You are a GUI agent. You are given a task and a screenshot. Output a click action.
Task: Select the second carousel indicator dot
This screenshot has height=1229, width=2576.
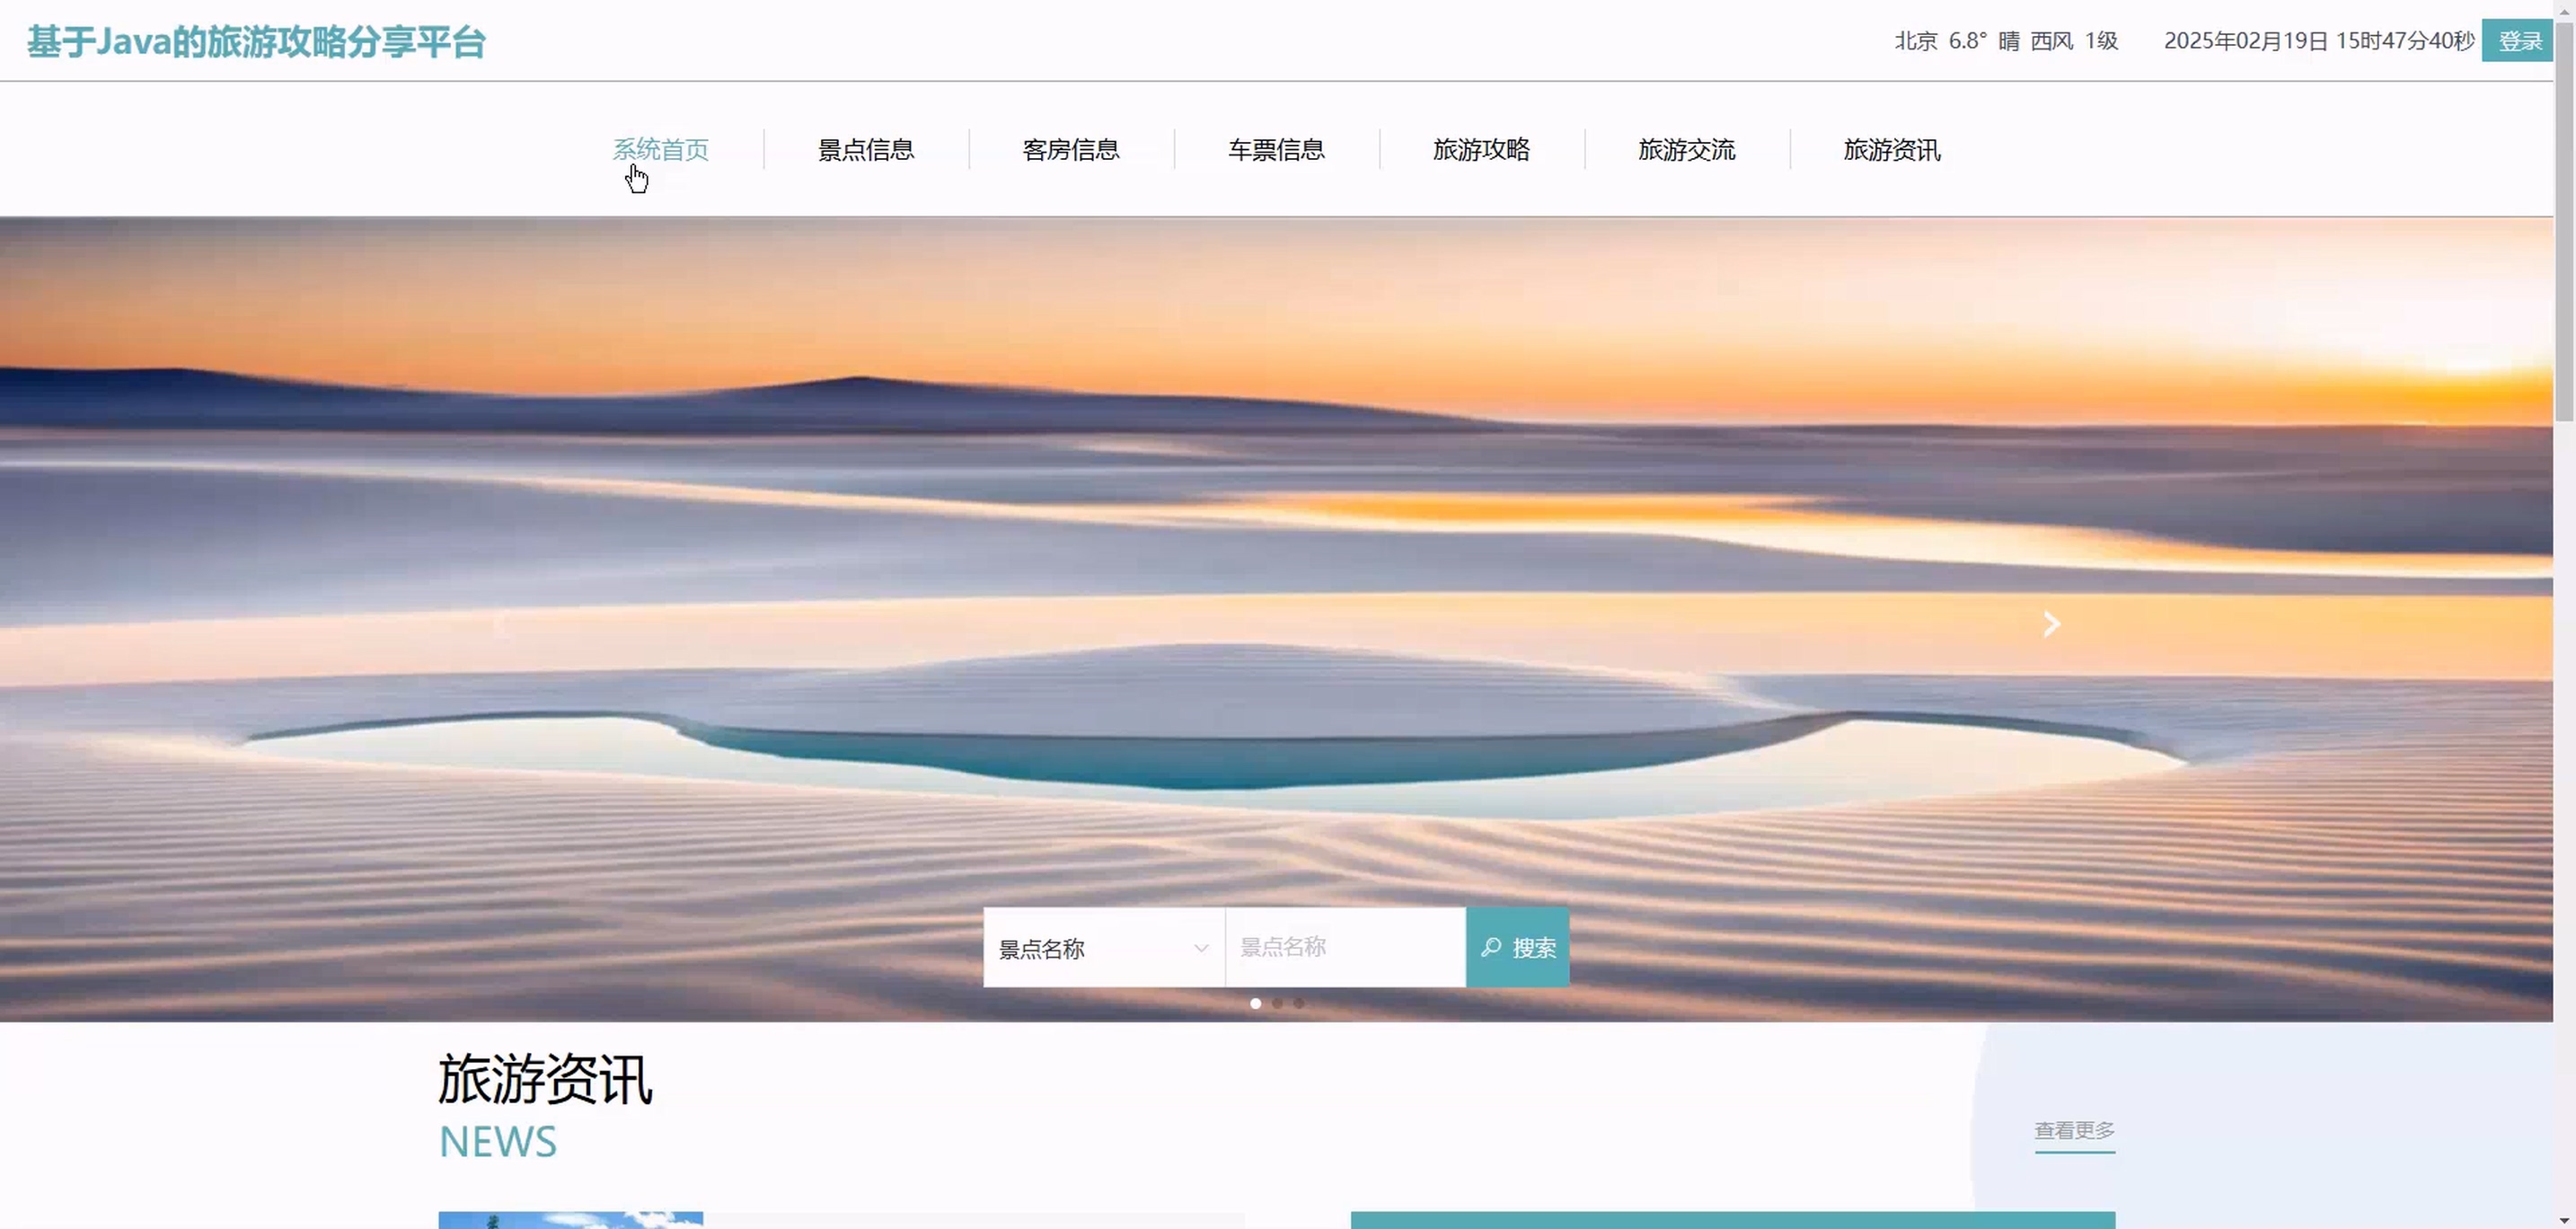1277,1003
